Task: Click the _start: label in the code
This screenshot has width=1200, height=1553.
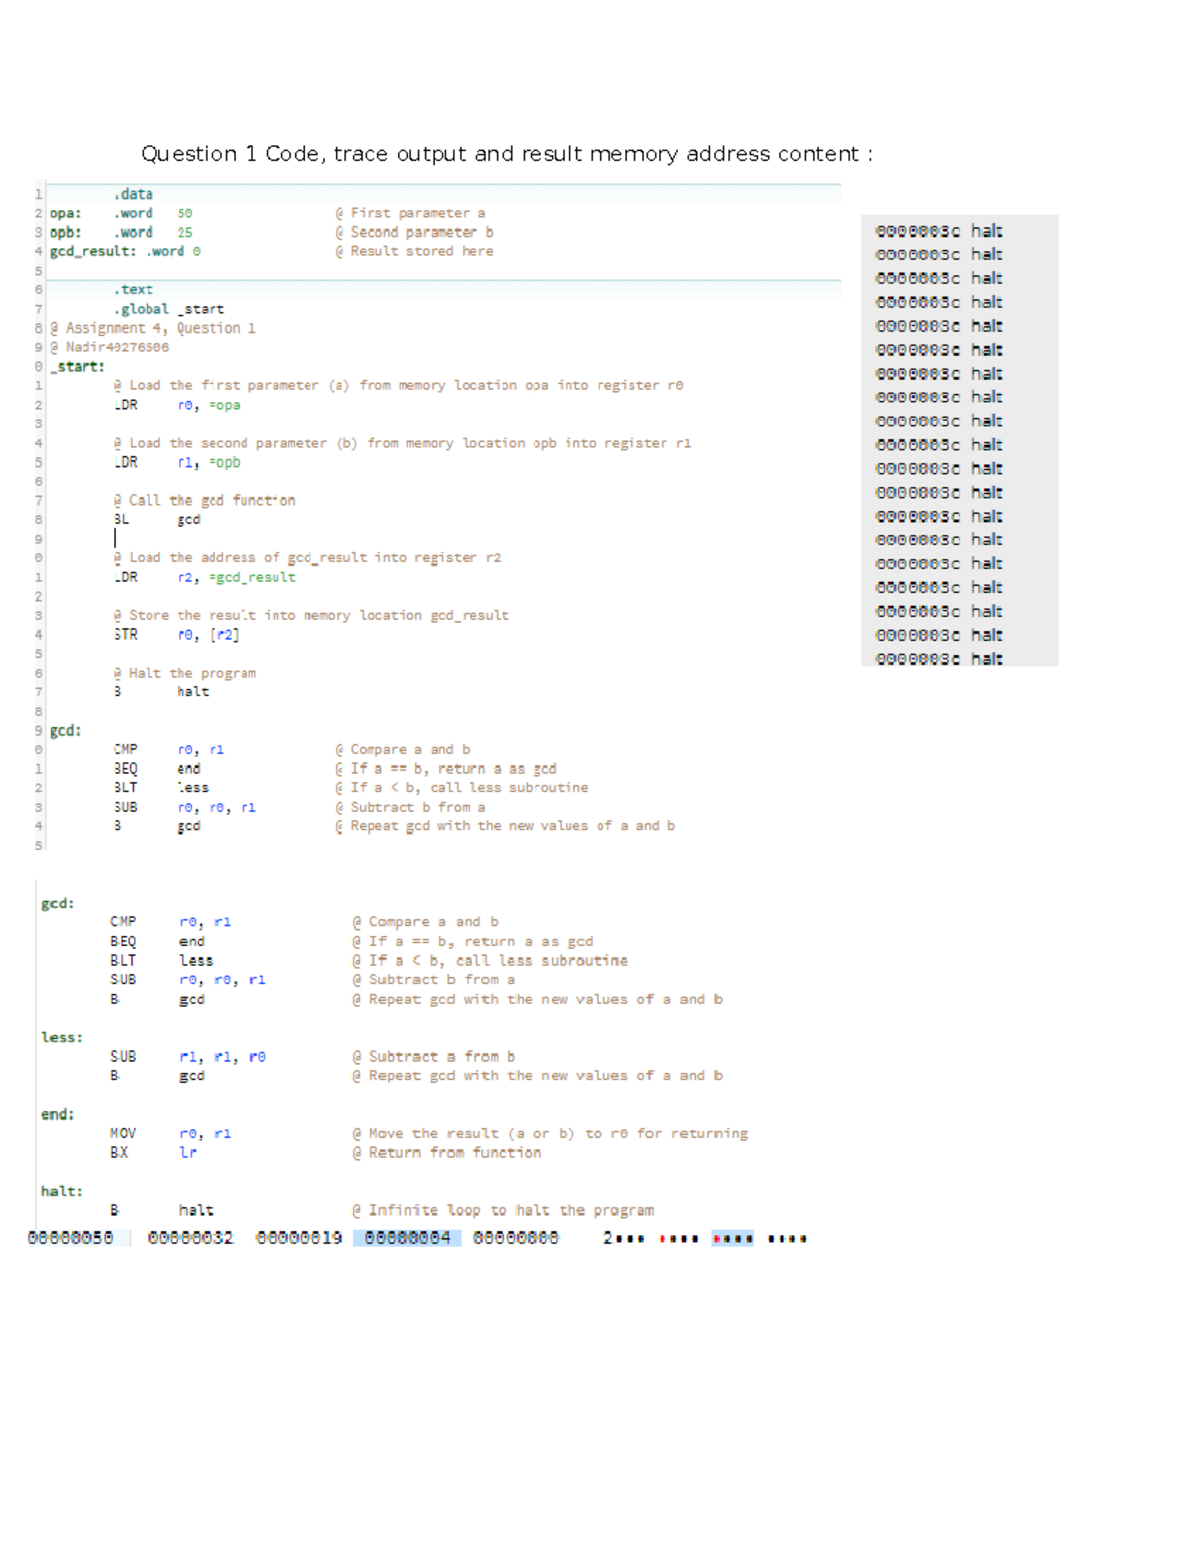Action: click(x=75, y=366)
